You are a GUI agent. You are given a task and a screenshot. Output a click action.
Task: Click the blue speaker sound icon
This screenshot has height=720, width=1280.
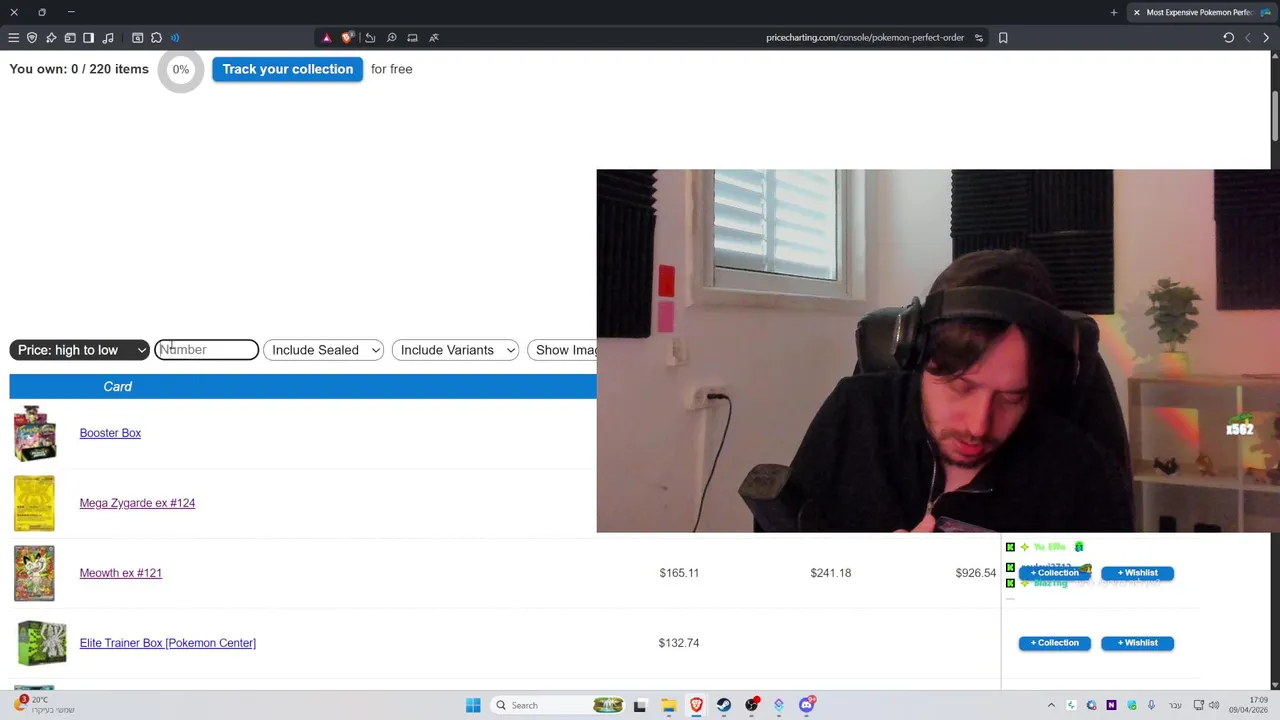click(x=175, y=38)
